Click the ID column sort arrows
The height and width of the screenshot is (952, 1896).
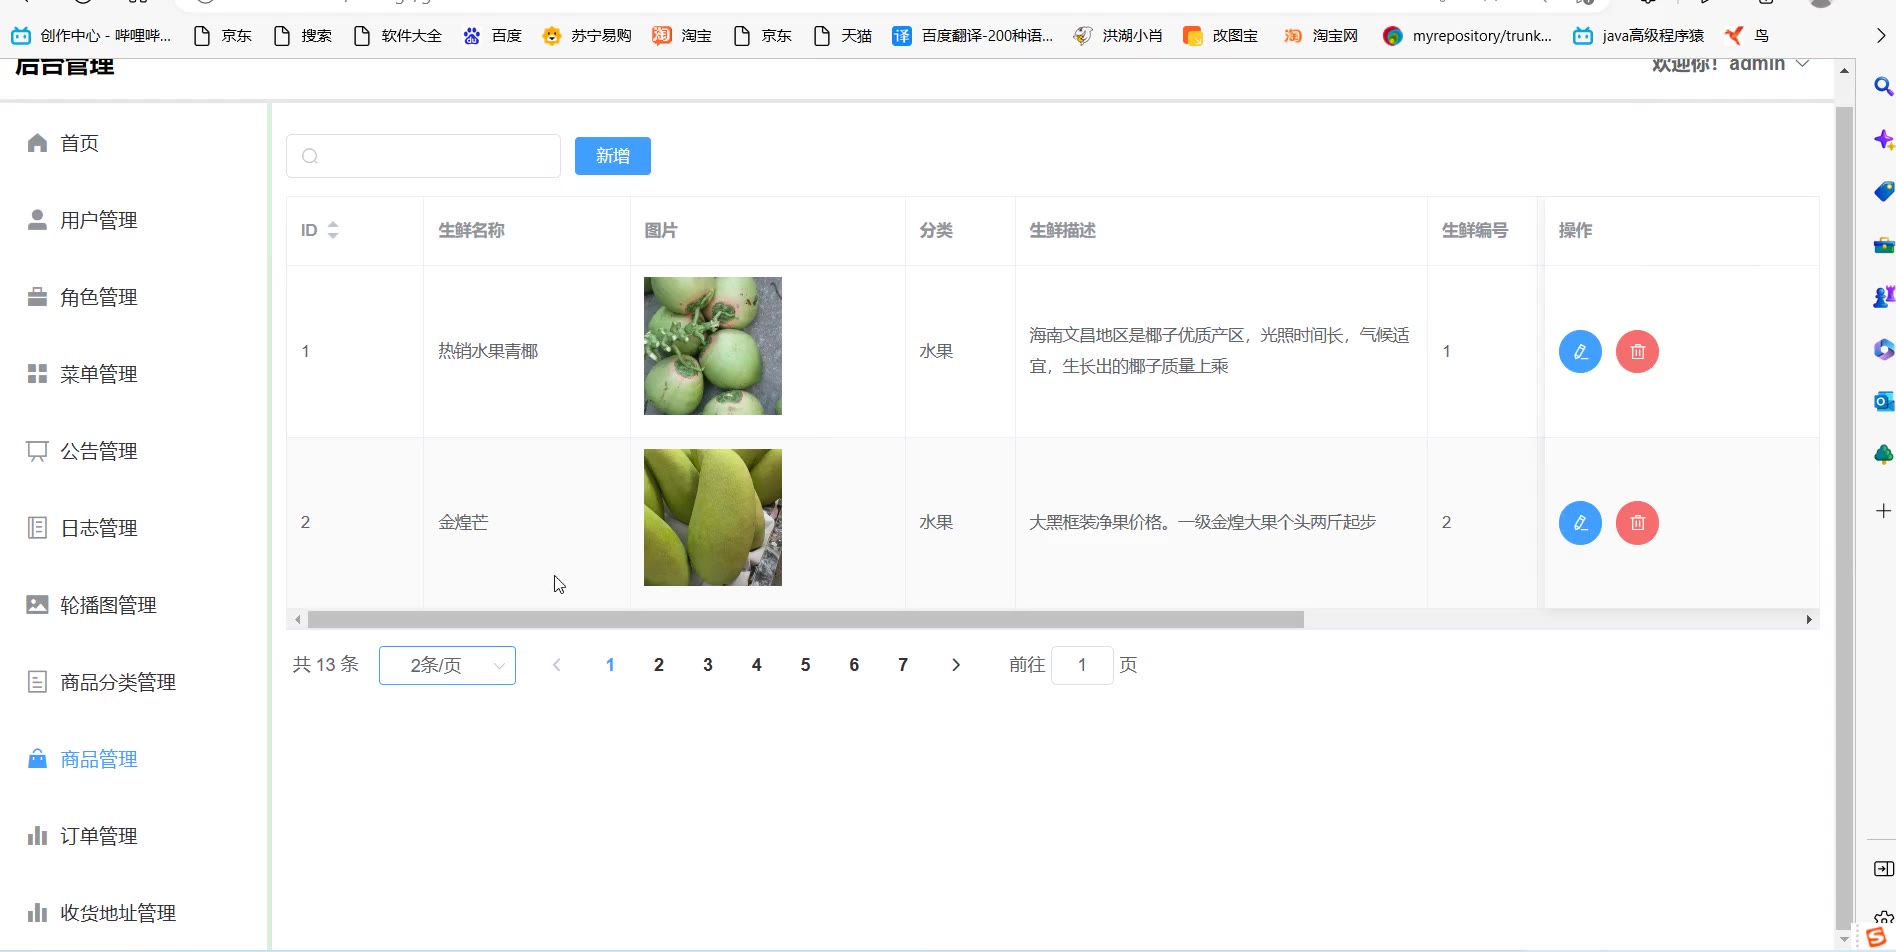(x=333, y=230)
